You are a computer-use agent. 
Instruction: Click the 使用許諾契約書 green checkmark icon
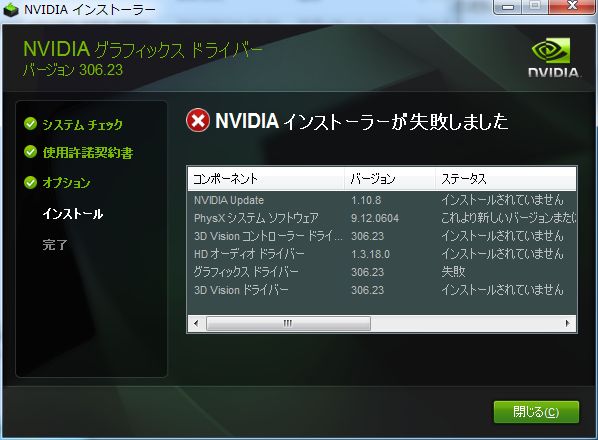(x=30, y=152)
